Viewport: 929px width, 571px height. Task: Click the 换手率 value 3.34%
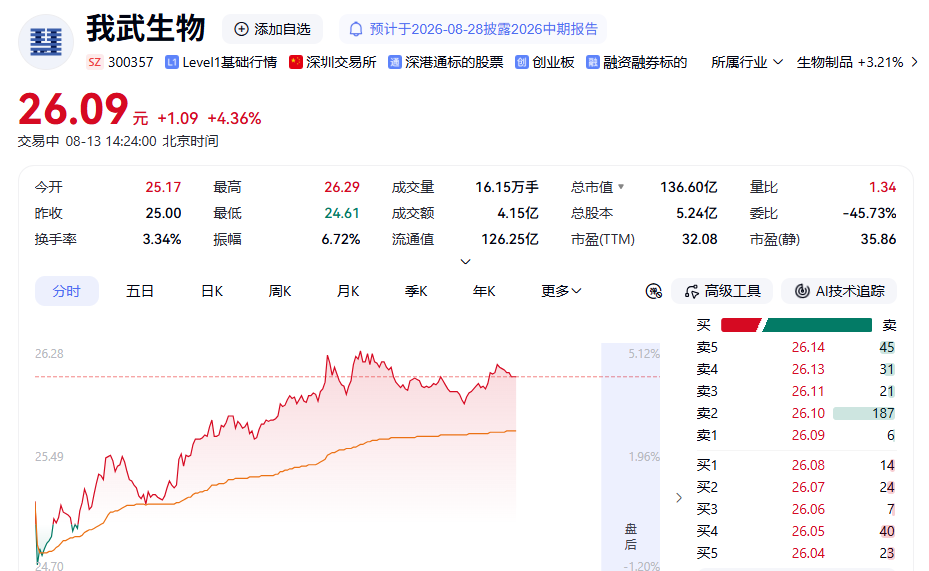(x=162, y=239)
